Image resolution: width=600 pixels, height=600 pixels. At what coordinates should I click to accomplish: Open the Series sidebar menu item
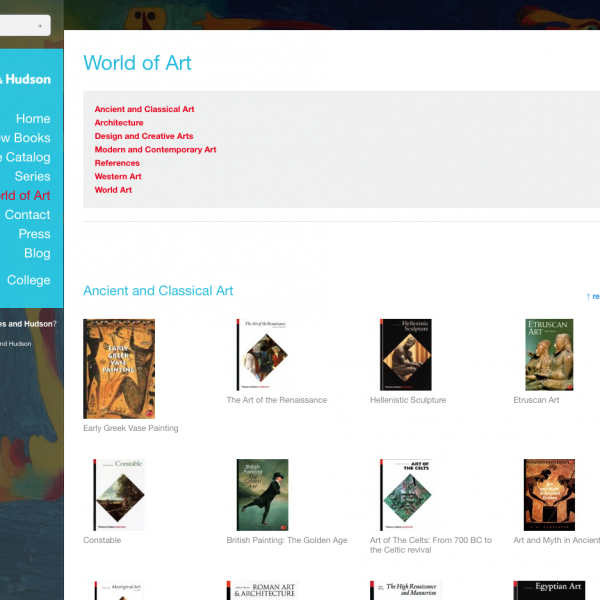[32, 176]
